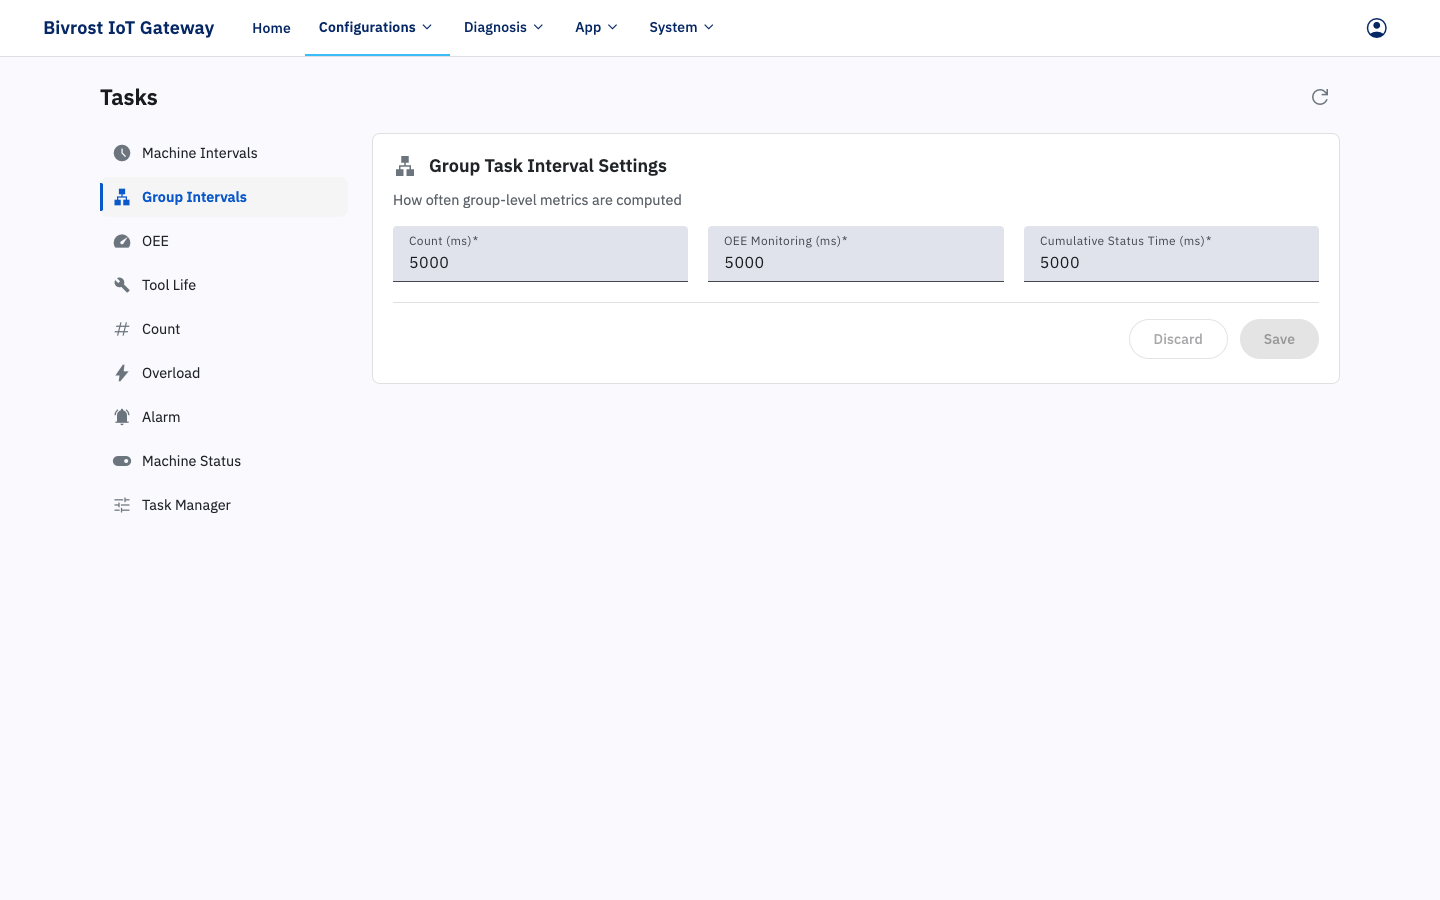The width and height of the screenshot is (1440, 900).
Task: Select Machine Intervals in the sidebar
Action: [224, 153]
